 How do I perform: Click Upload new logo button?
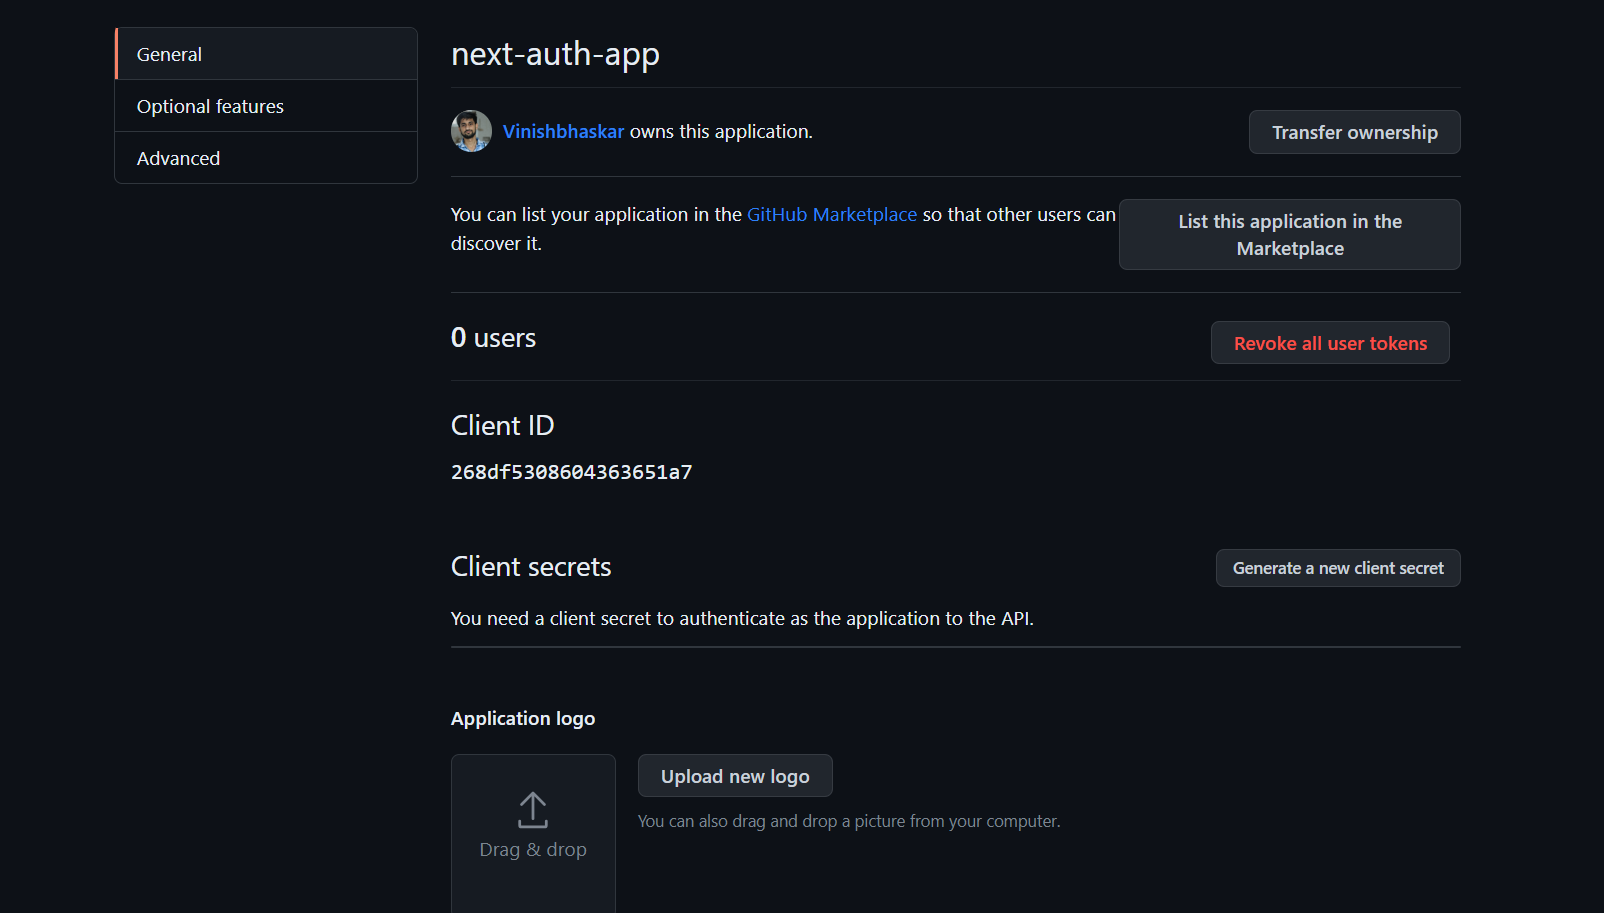[735, 776]
